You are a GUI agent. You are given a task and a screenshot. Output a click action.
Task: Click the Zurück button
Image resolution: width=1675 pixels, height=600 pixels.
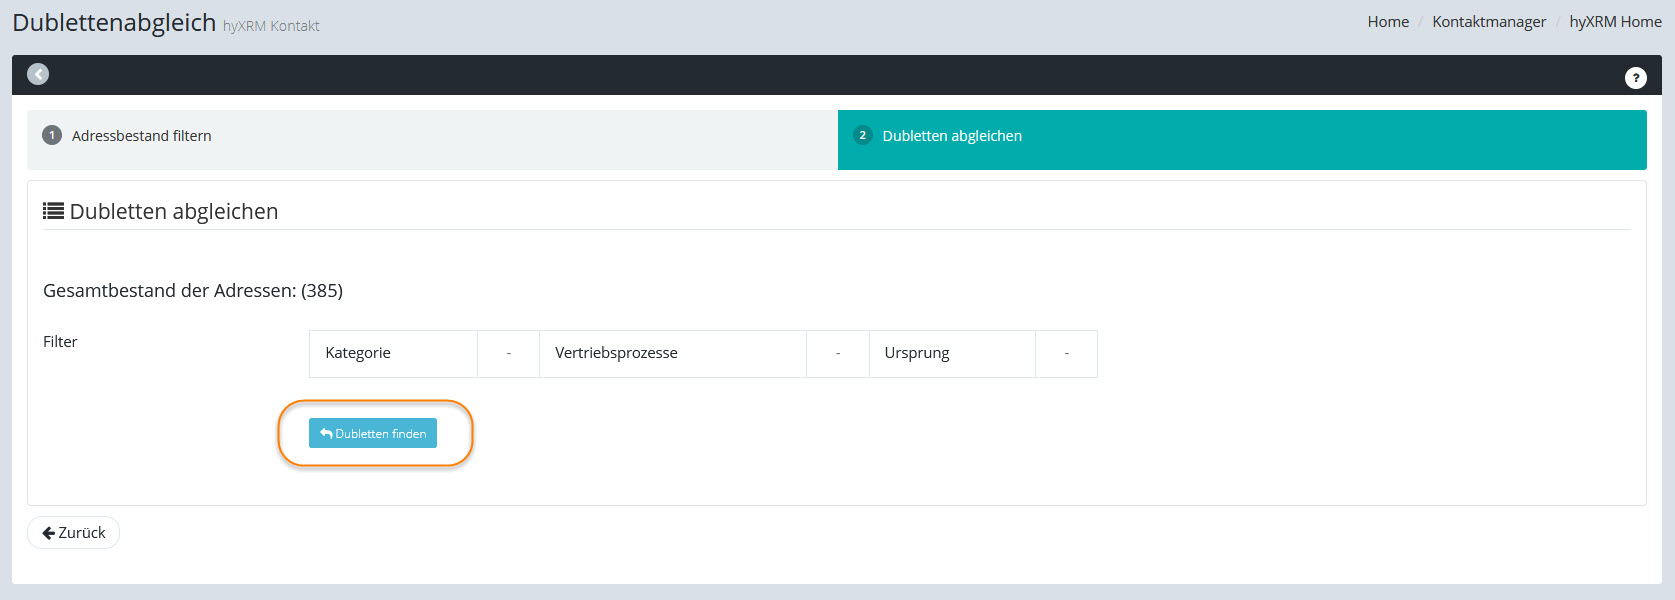(73, 533)
